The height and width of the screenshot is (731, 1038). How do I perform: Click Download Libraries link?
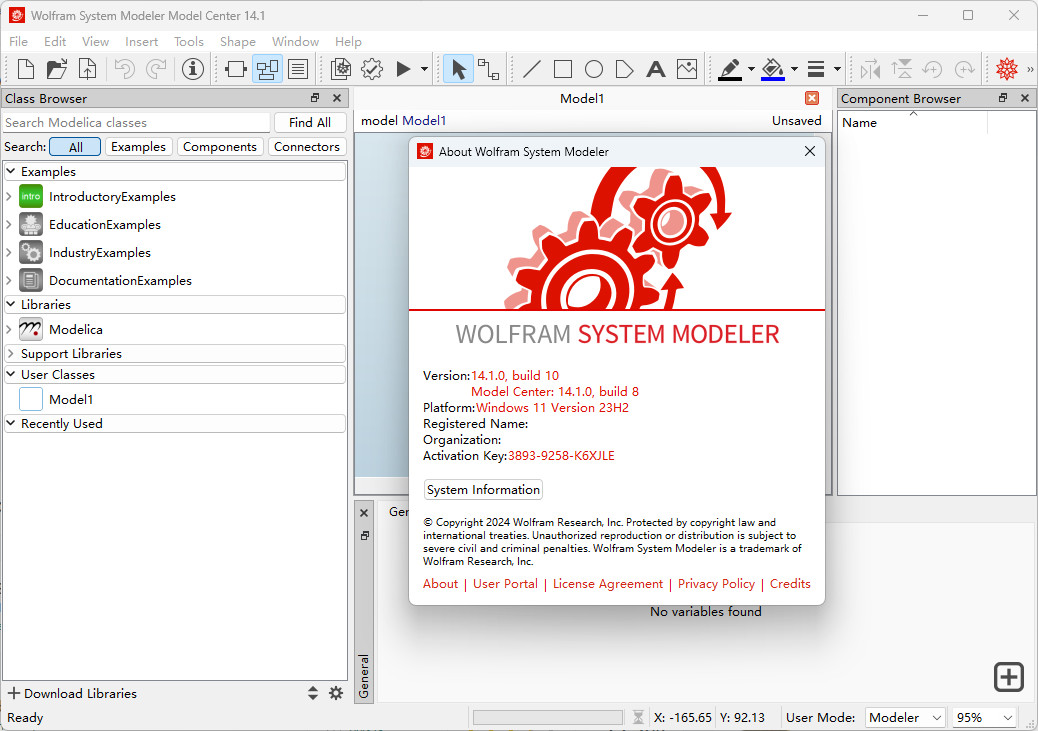pos(72,693)
